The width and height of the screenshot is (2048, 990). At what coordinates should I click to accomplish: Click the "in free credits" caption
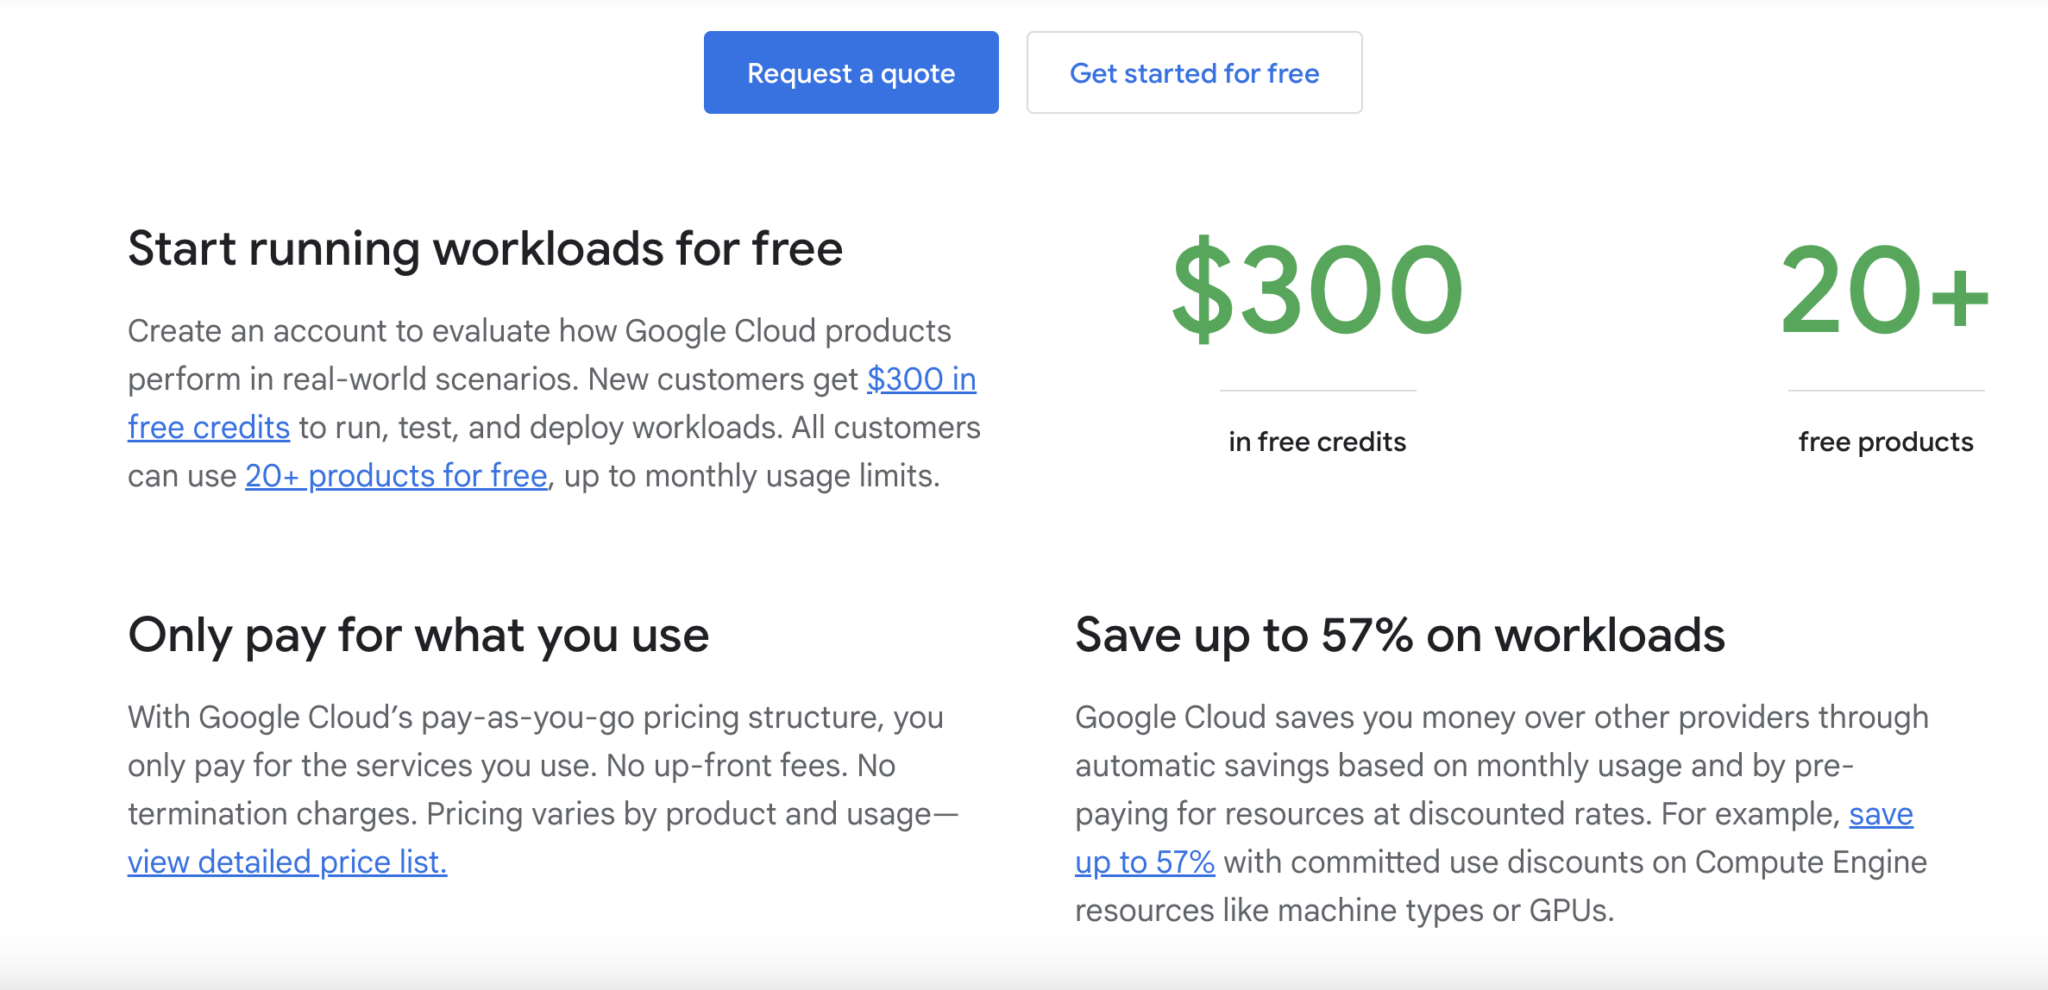click(1317, 441)
